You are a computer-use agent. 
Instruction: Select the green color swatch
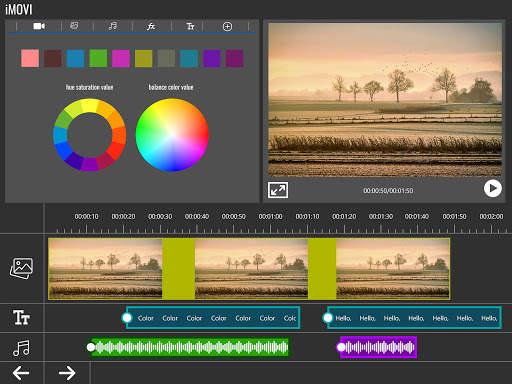click(x=98, y=58)
